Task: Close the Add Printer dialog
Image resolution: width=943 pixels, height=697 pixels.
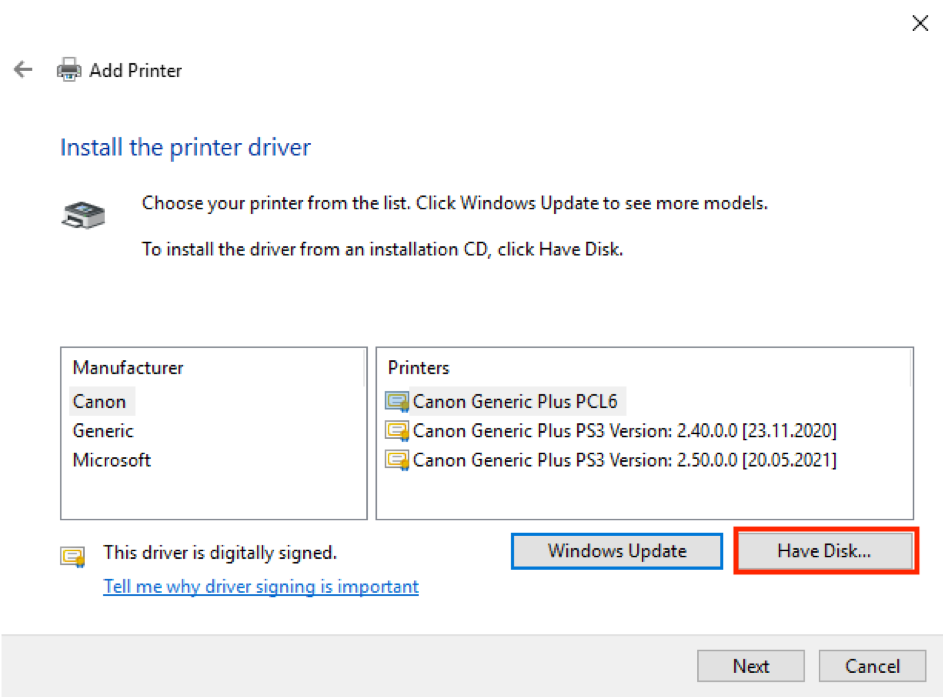Action: 920,23
